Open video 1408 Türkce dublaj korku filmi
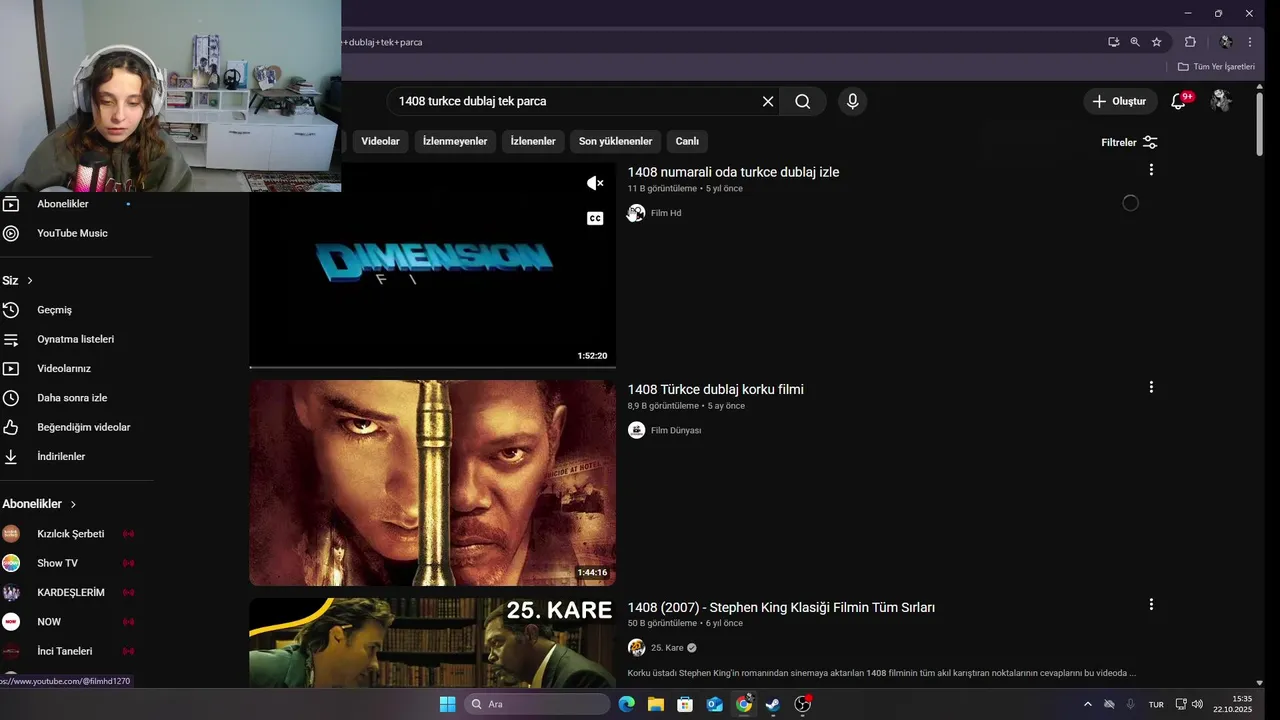1280x720 pixels. coord(715,389)
